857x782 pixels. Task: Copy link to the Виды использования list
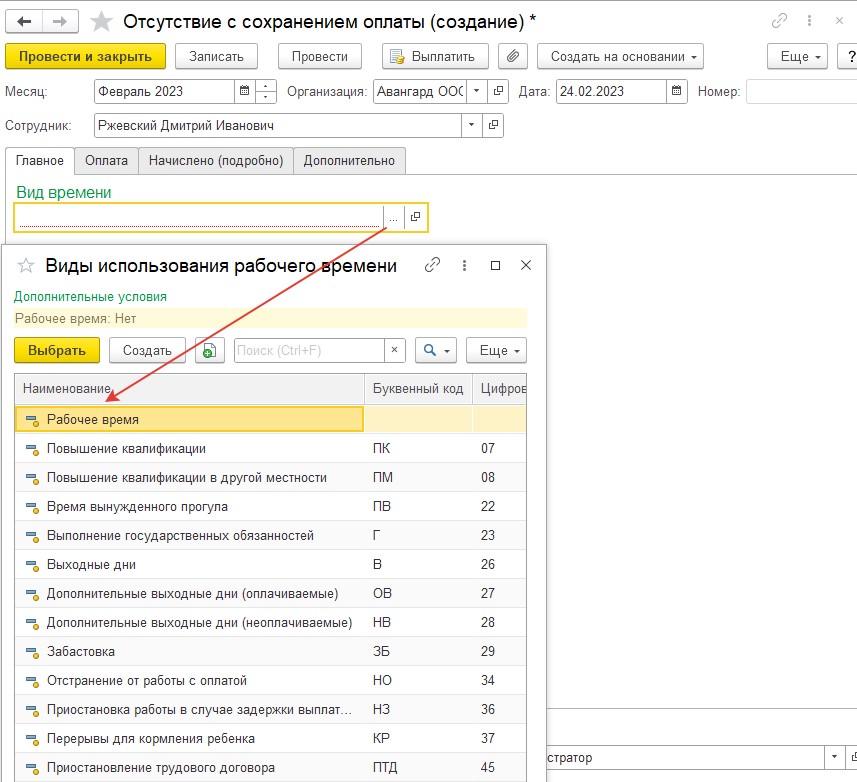[432, 265]
